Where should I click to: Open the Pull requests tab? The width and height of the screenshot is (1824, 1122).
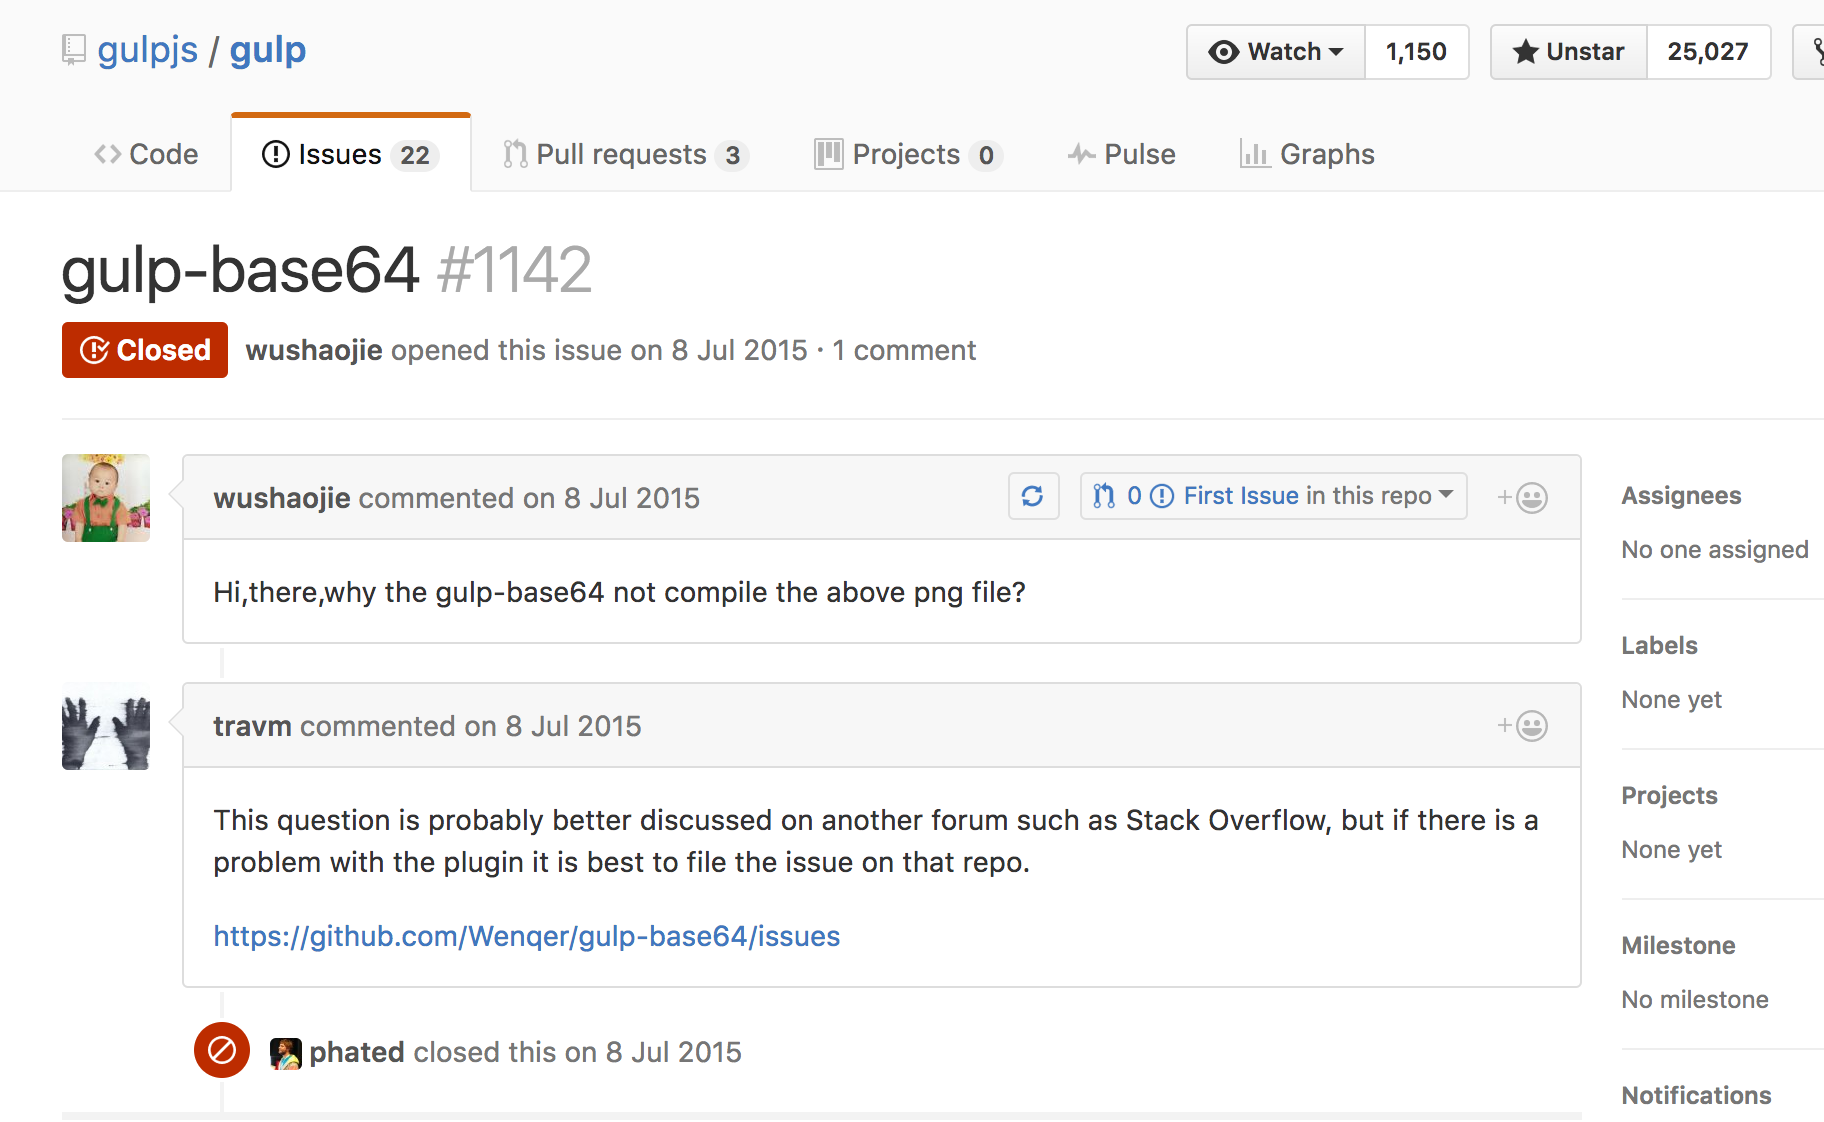(x=626, y=154)
